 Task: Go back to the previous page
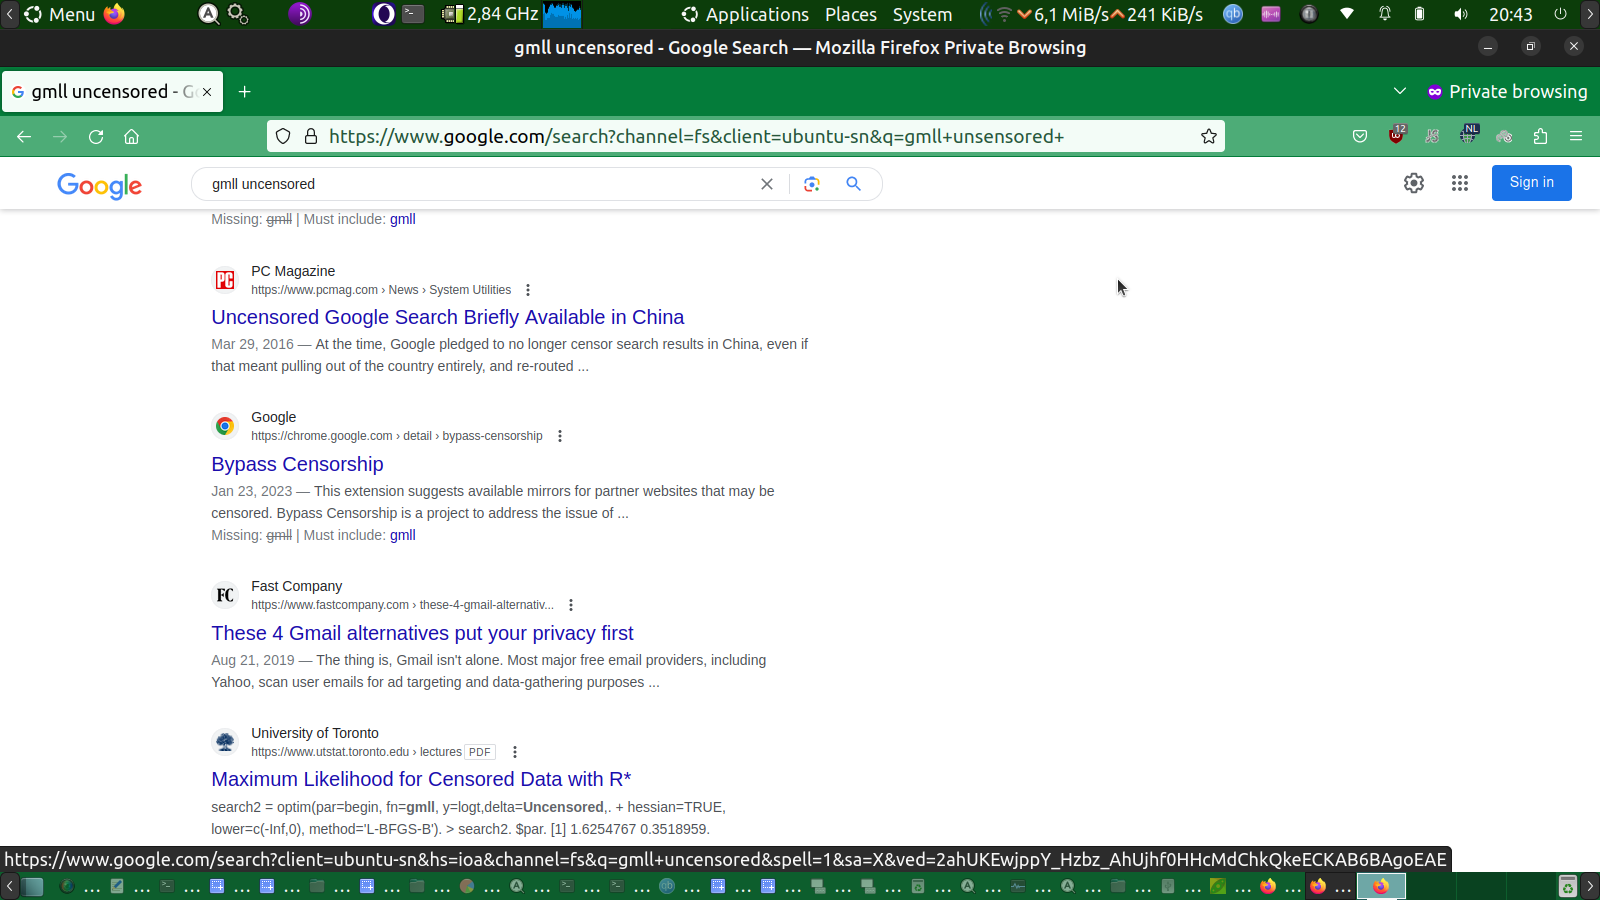tap(24, 136)
